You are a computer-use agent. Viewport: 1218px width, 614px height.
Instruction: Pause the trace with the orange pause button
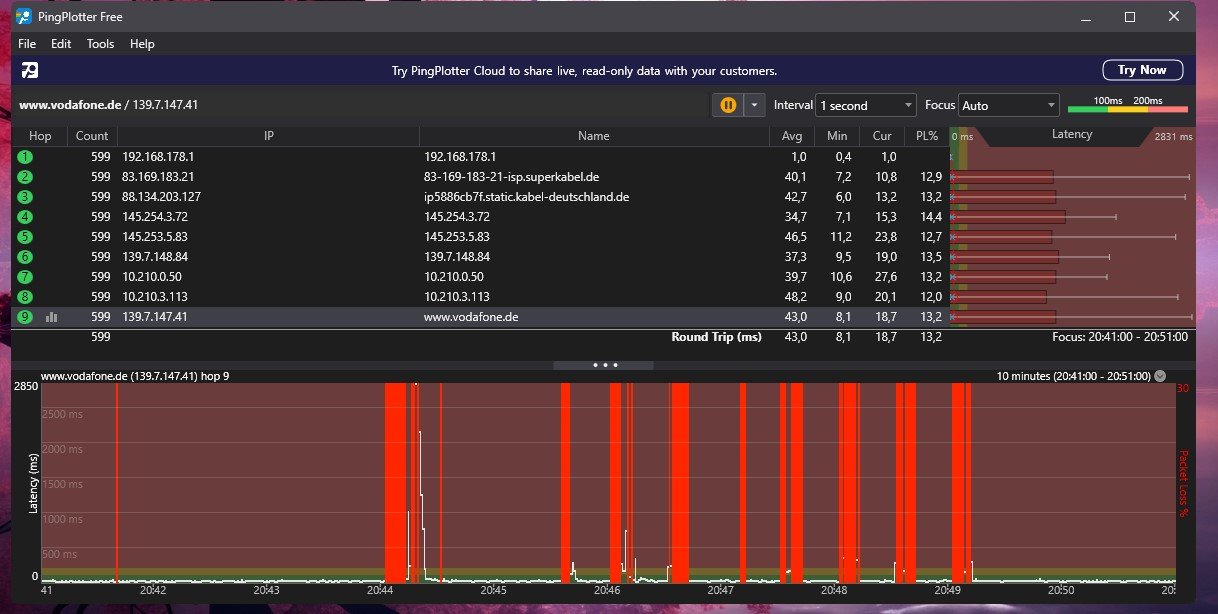[x=728, y=105]
